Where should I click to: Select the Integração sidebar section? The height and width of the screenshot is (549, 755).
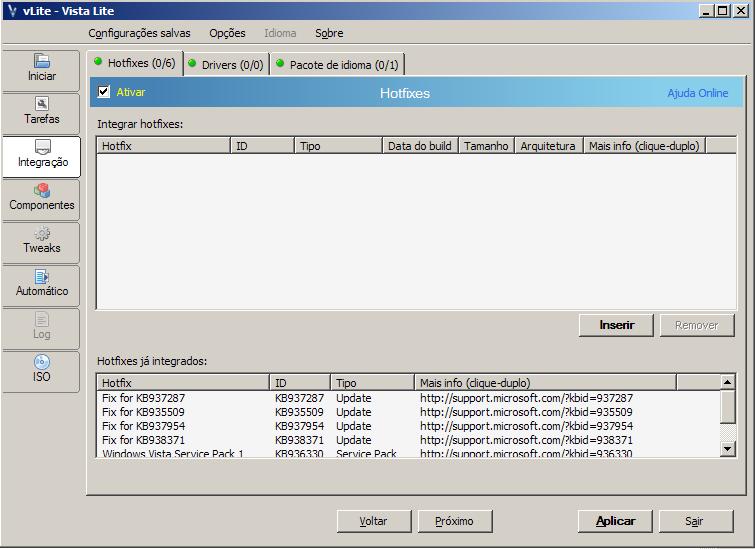click(x=41, y=157)
